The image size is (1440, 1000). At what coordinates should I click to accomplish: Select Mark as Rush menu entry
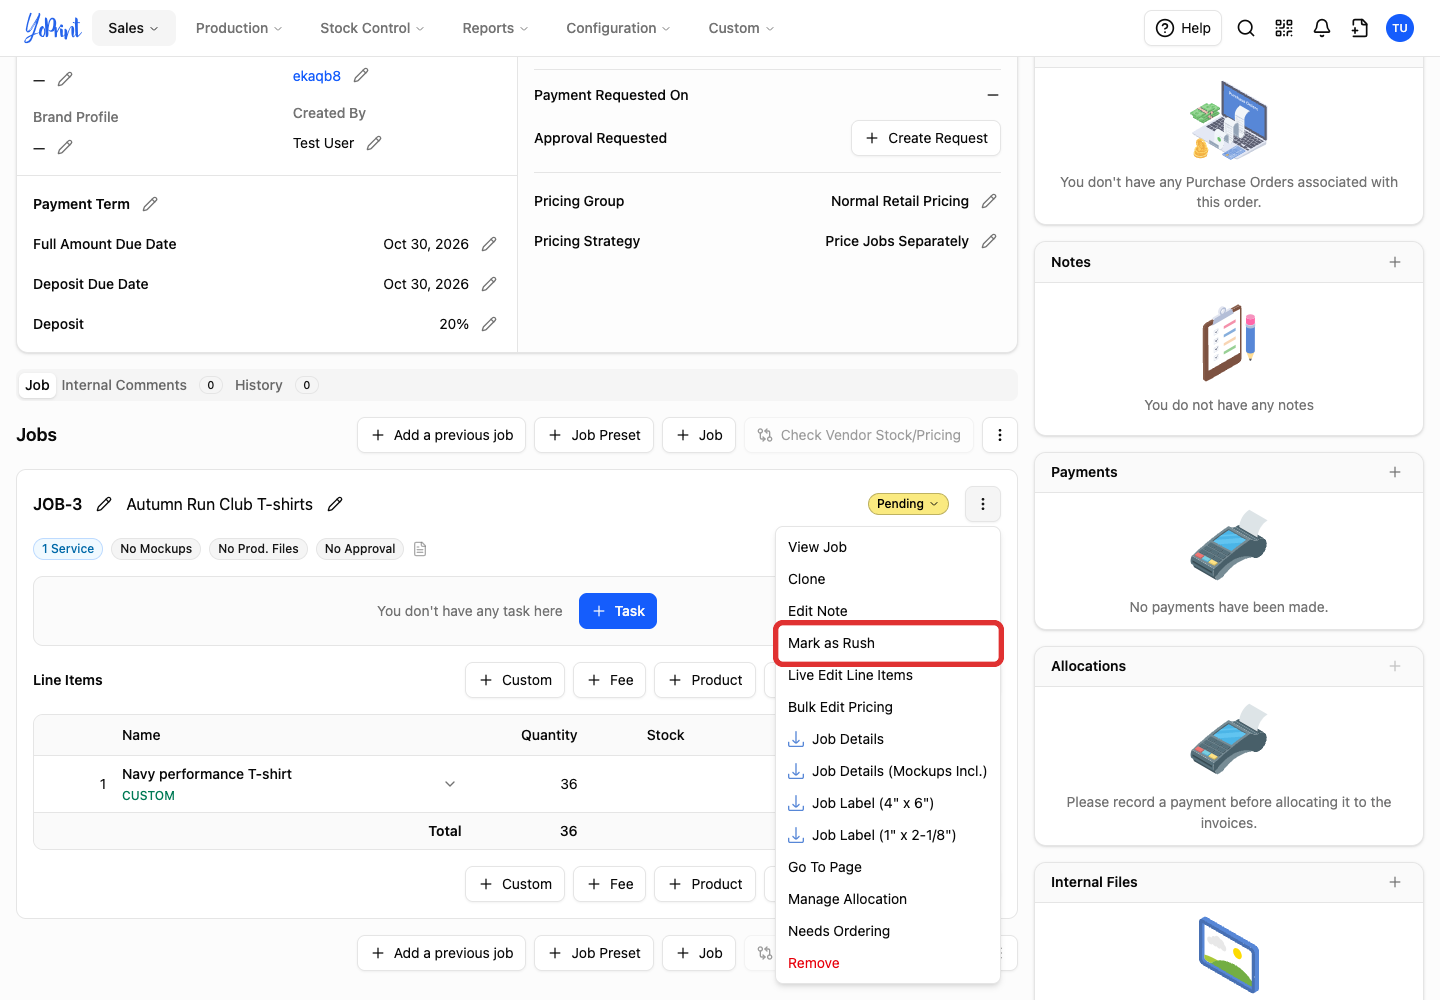(888, 643)
